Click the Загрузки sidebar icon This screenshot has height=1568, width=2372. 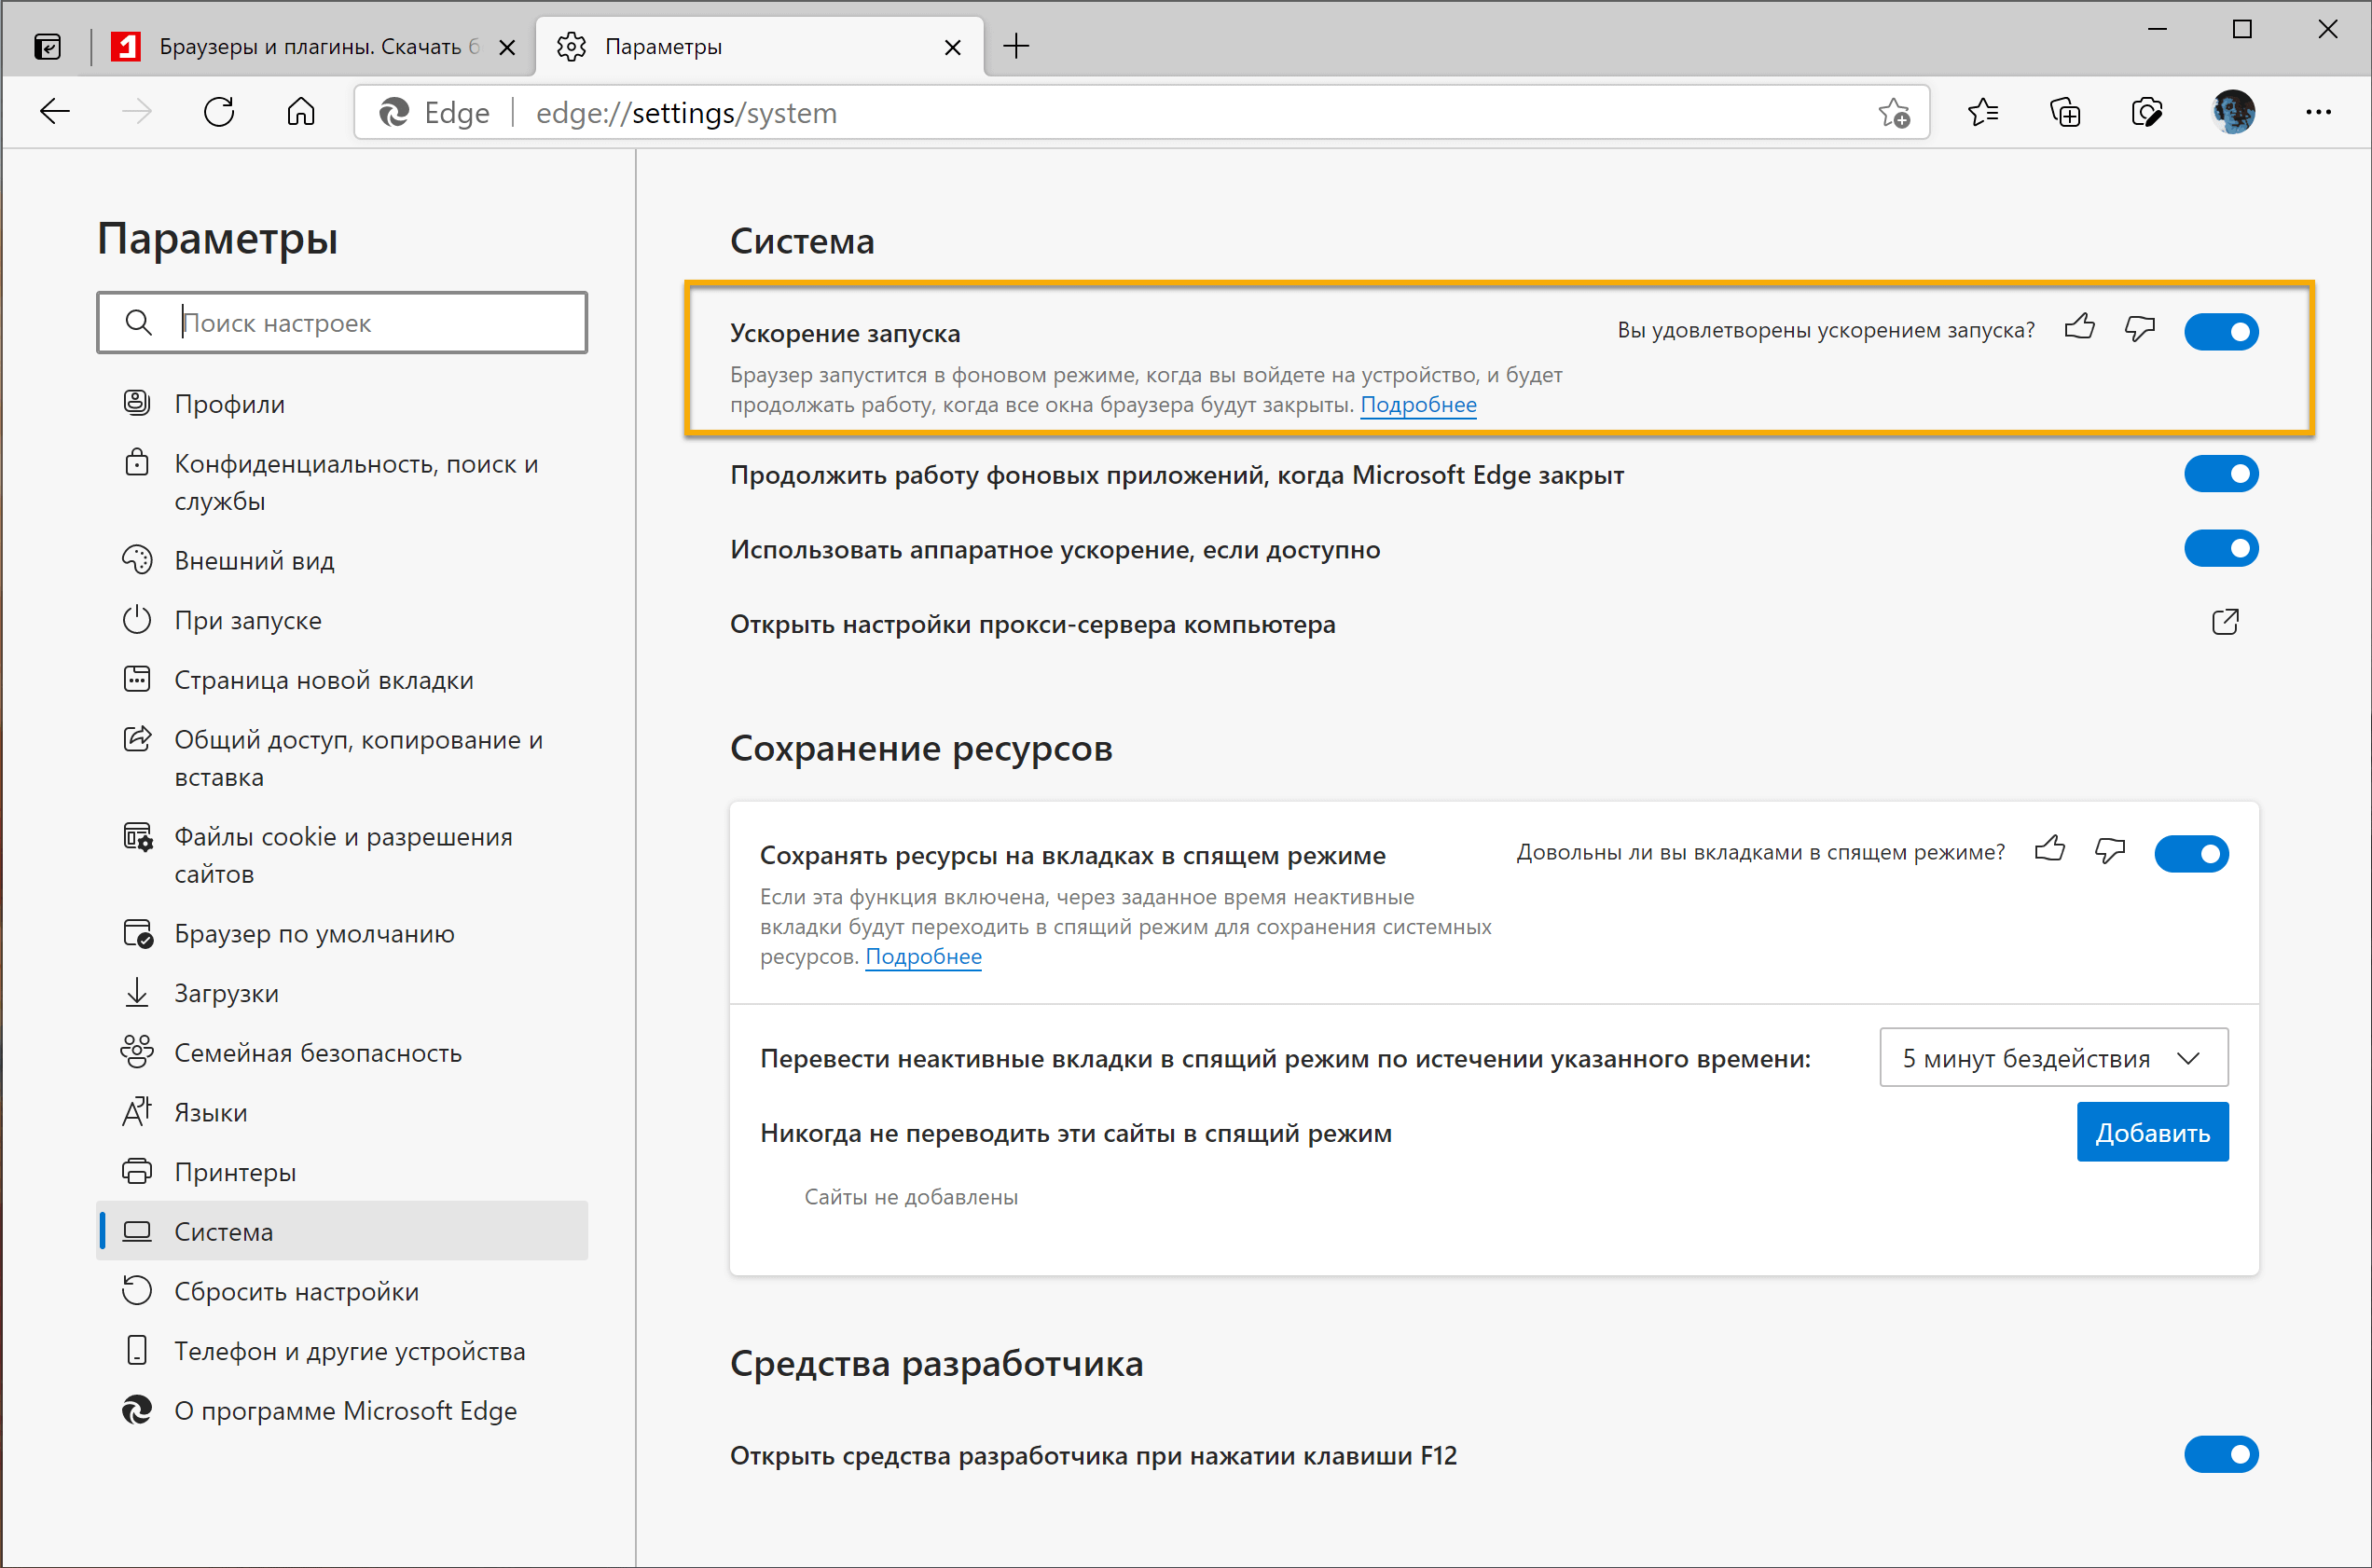(138, 994)
